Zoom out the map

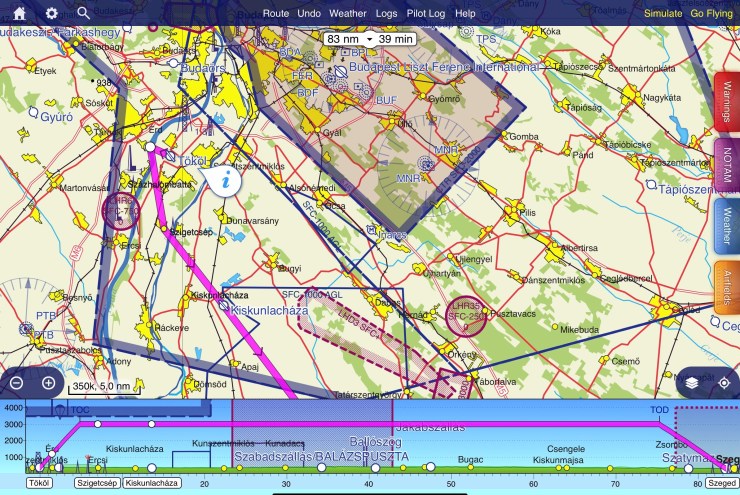[x=16, y=383]
